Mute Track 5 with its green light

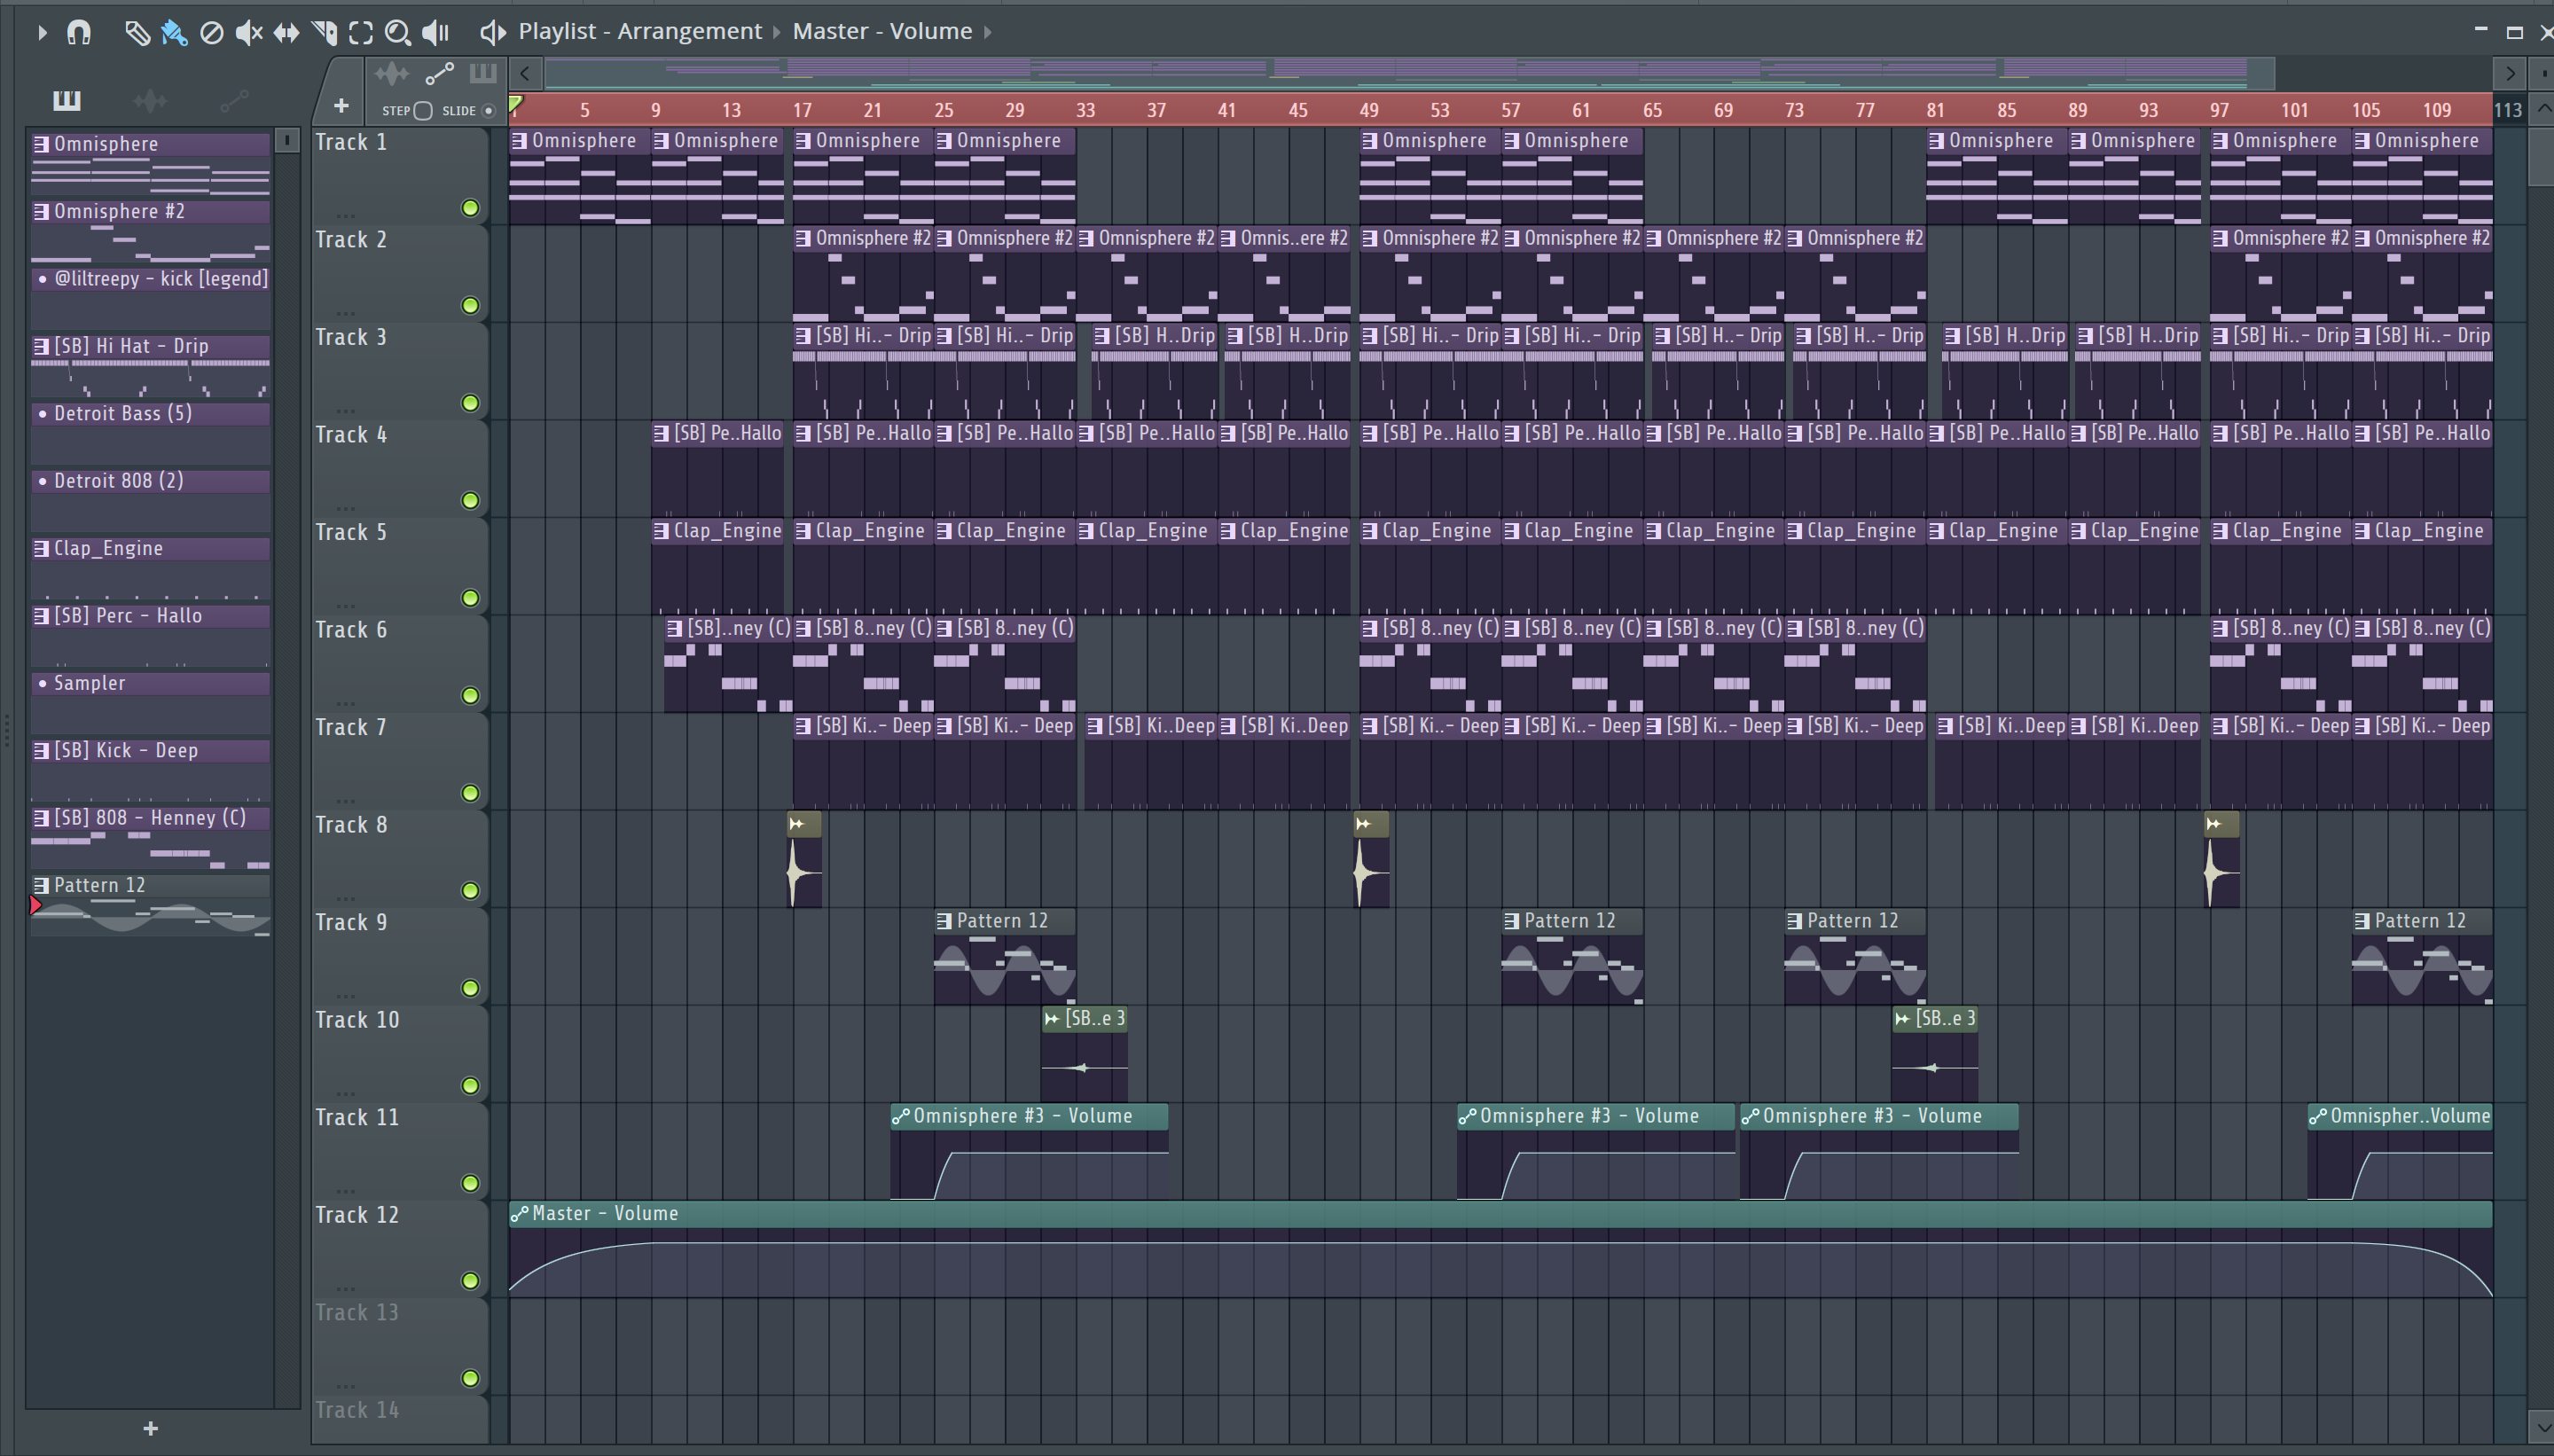[470, 598]
